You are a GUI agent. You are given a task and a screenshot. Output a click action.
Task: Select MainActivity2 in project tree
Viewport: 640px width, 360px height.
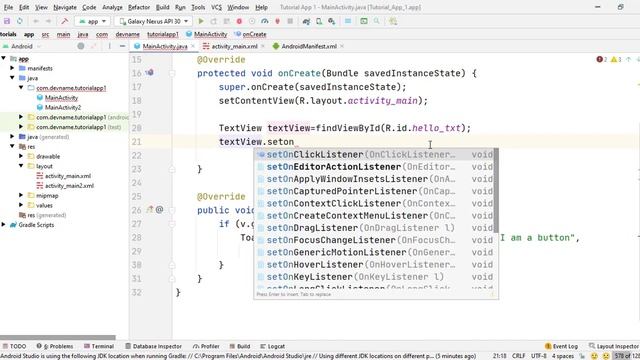click(x=63, y=107)
